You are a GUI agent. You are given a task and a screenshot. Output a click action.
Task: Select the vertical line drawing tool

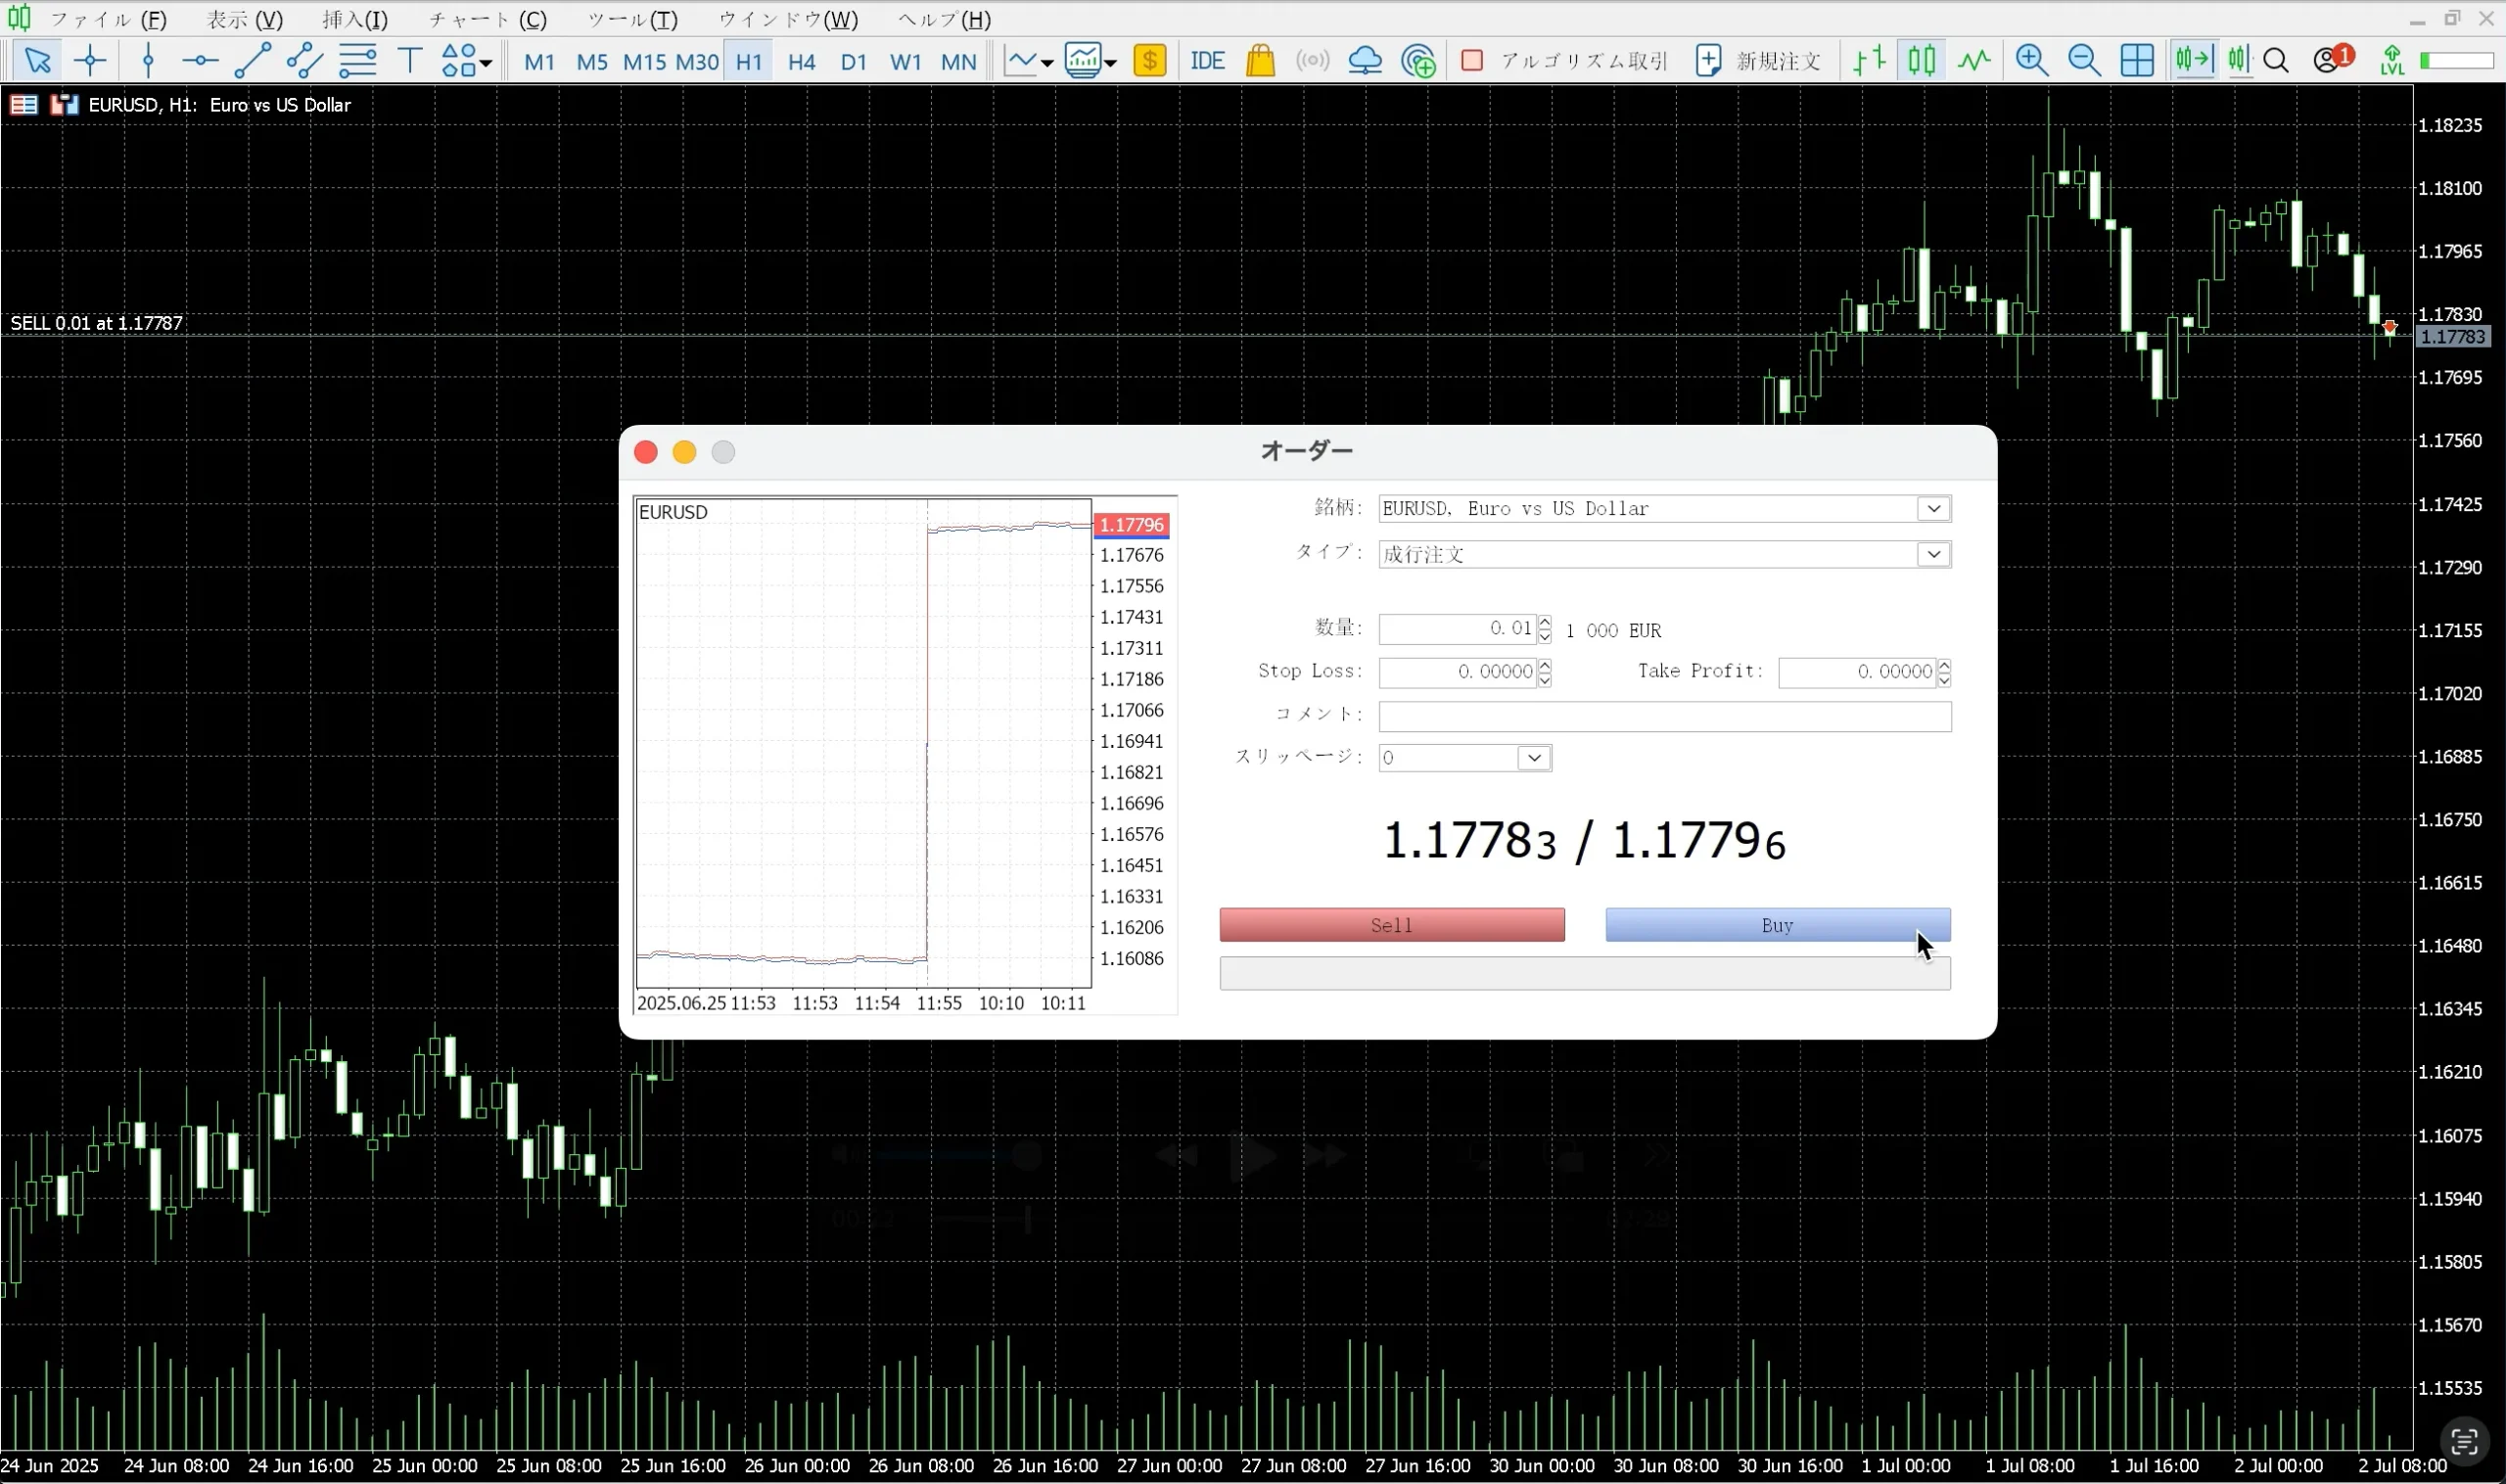(148, 61)
